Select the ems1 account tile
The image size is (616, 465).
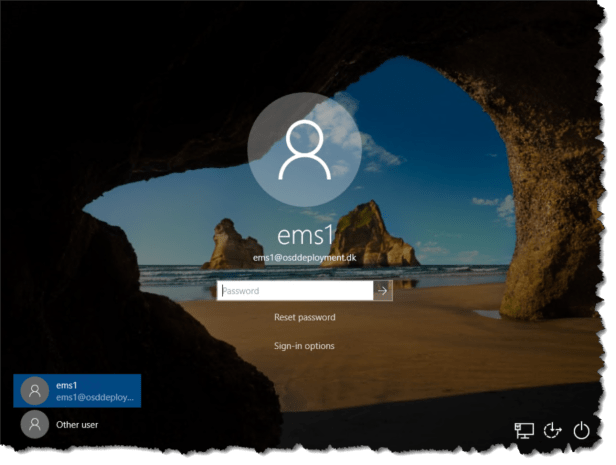(x=77, y=391)
